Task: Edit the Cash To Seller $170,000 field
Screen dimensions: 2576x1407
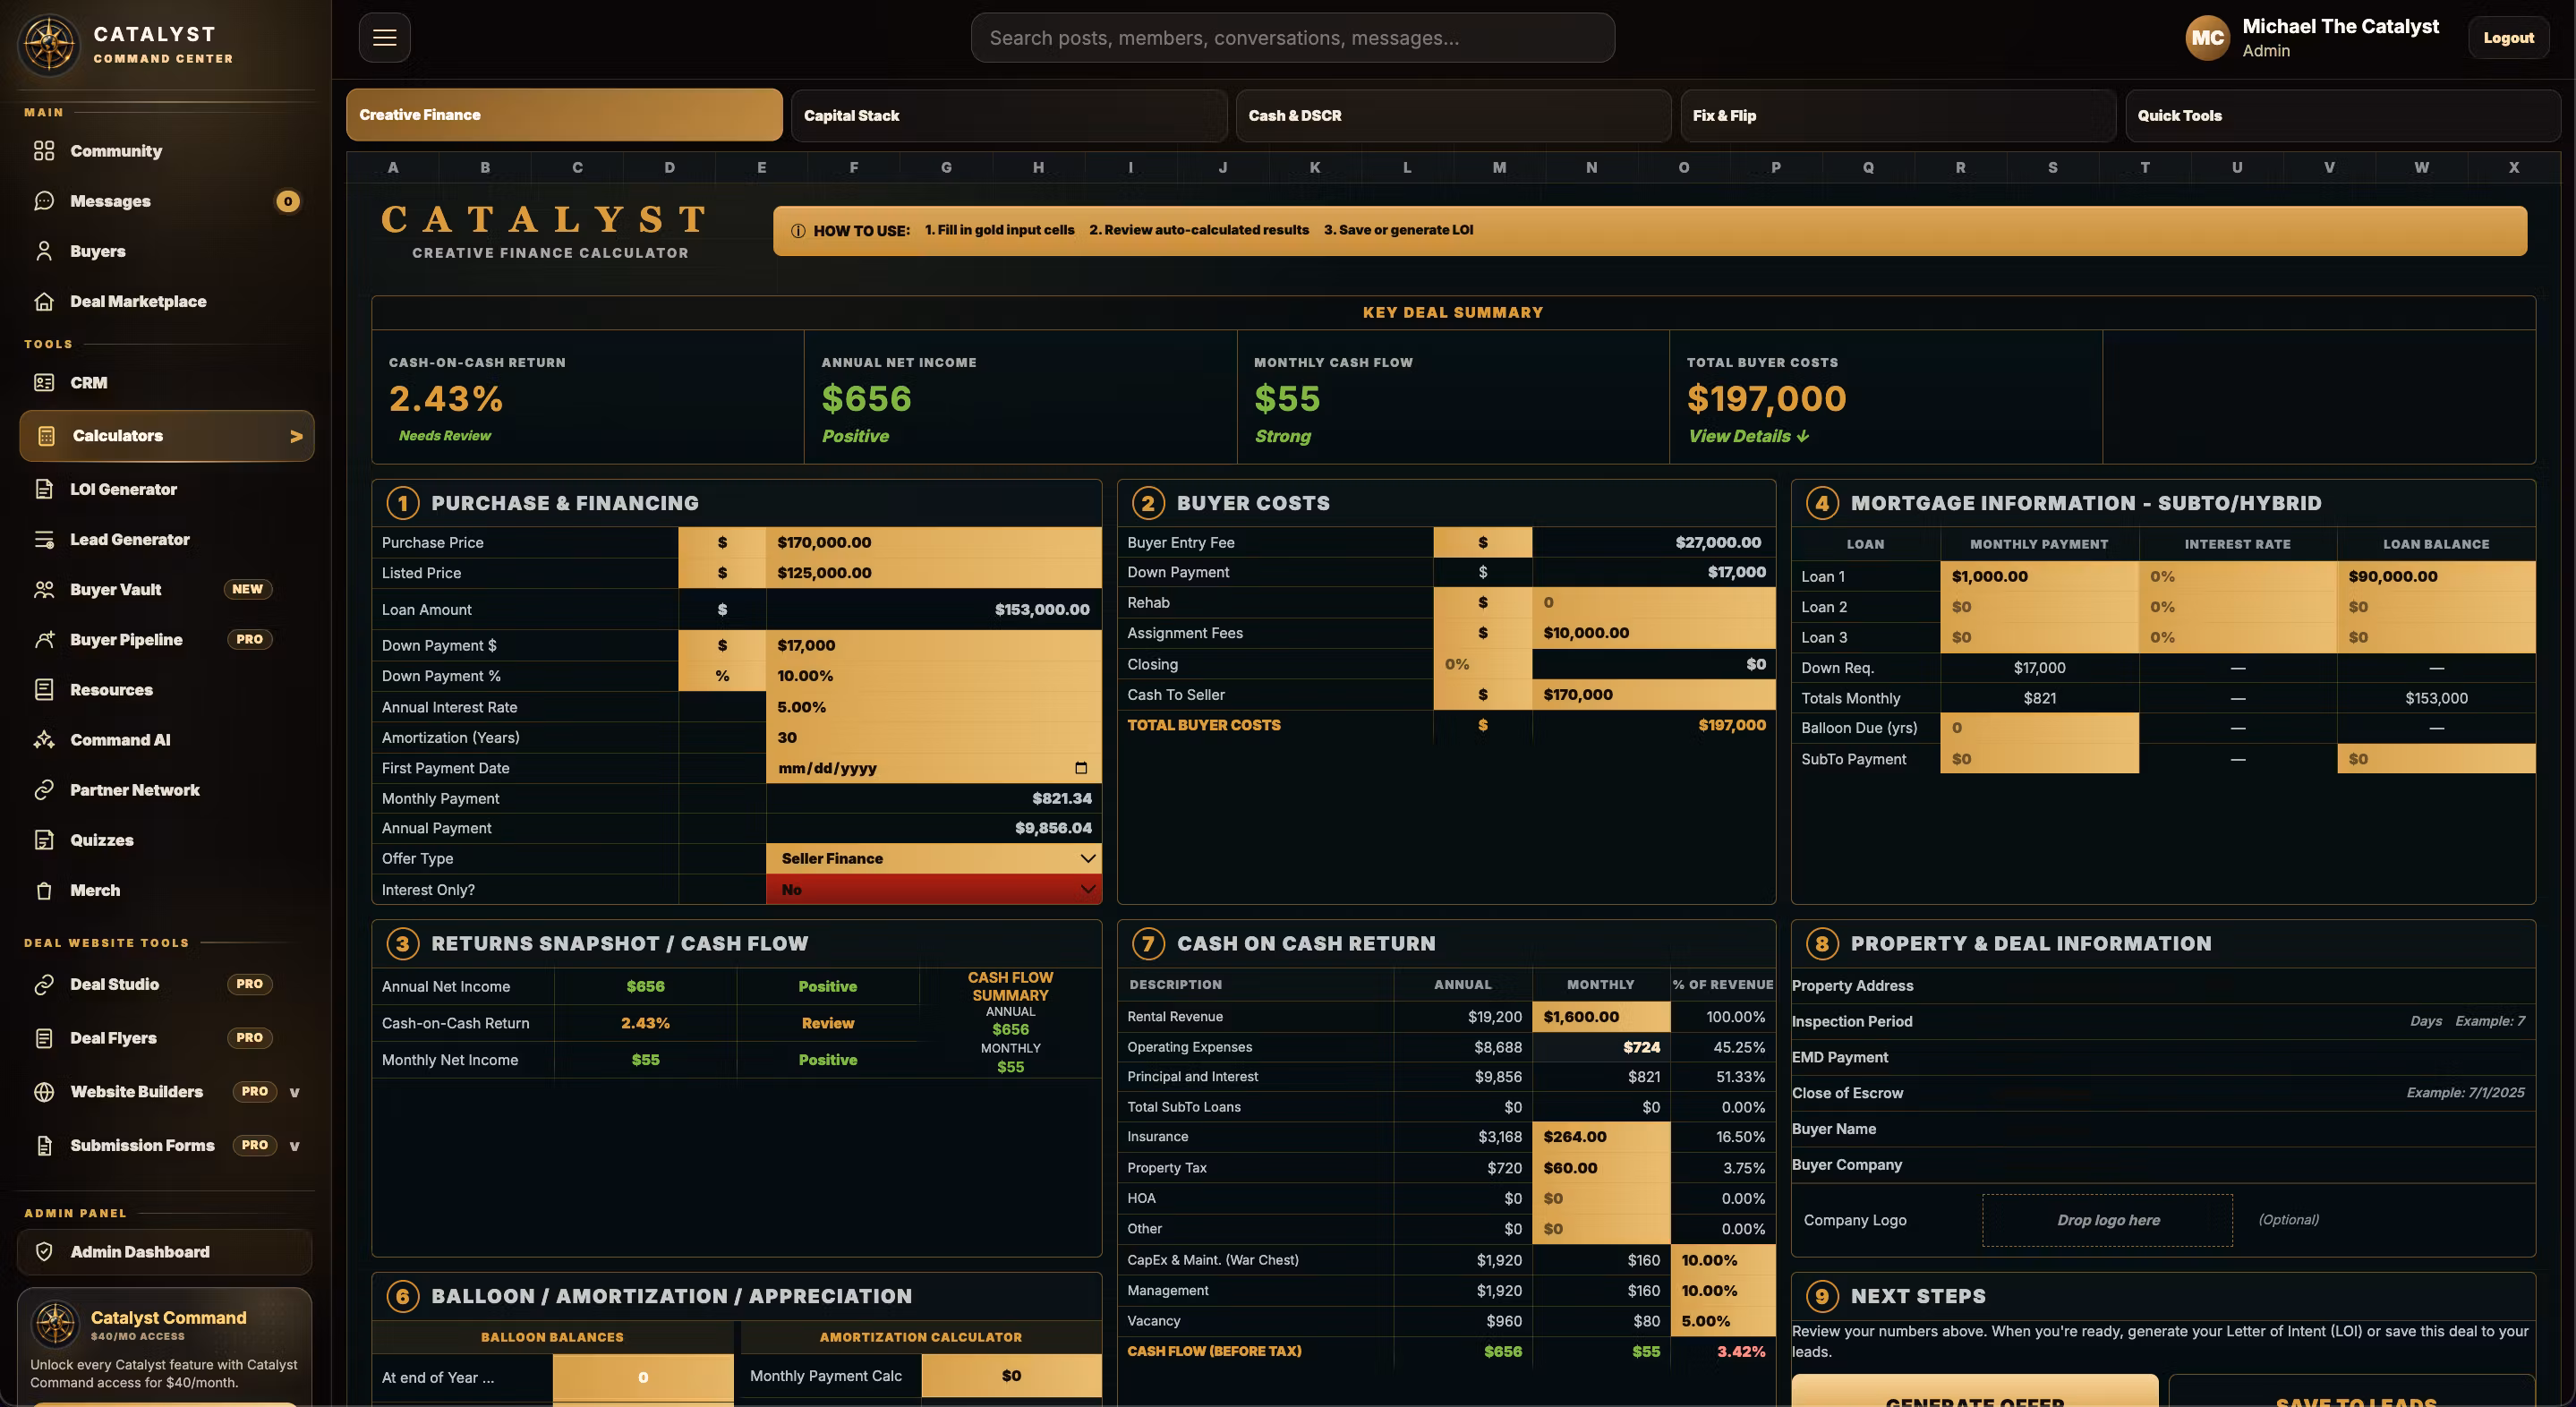Action: coord(1654,695)
